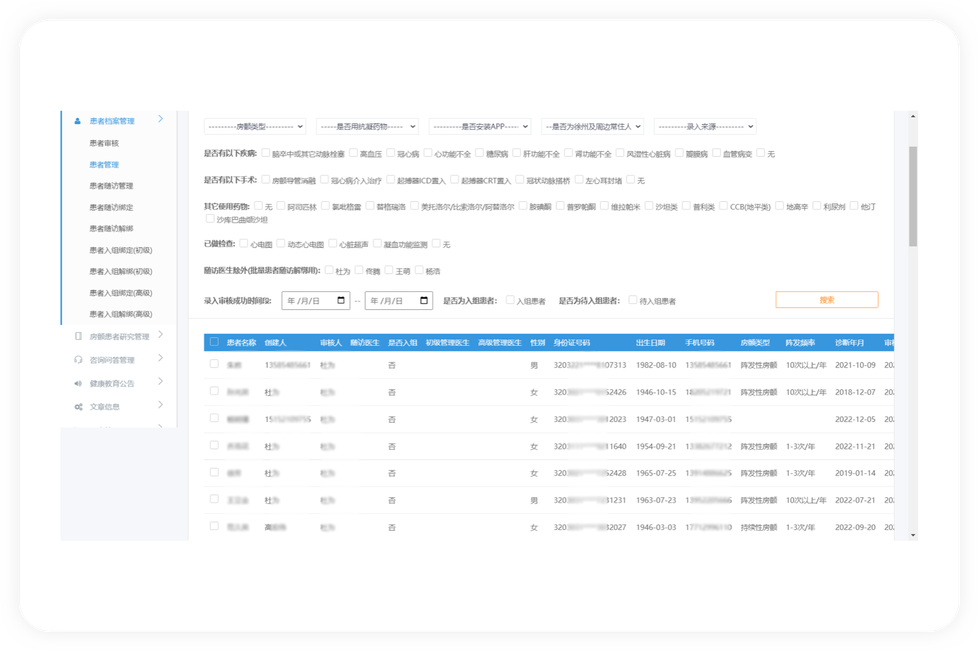Click the scrollbar down arrow
This screenshot has width=980, height=652.
coord(913,535)
